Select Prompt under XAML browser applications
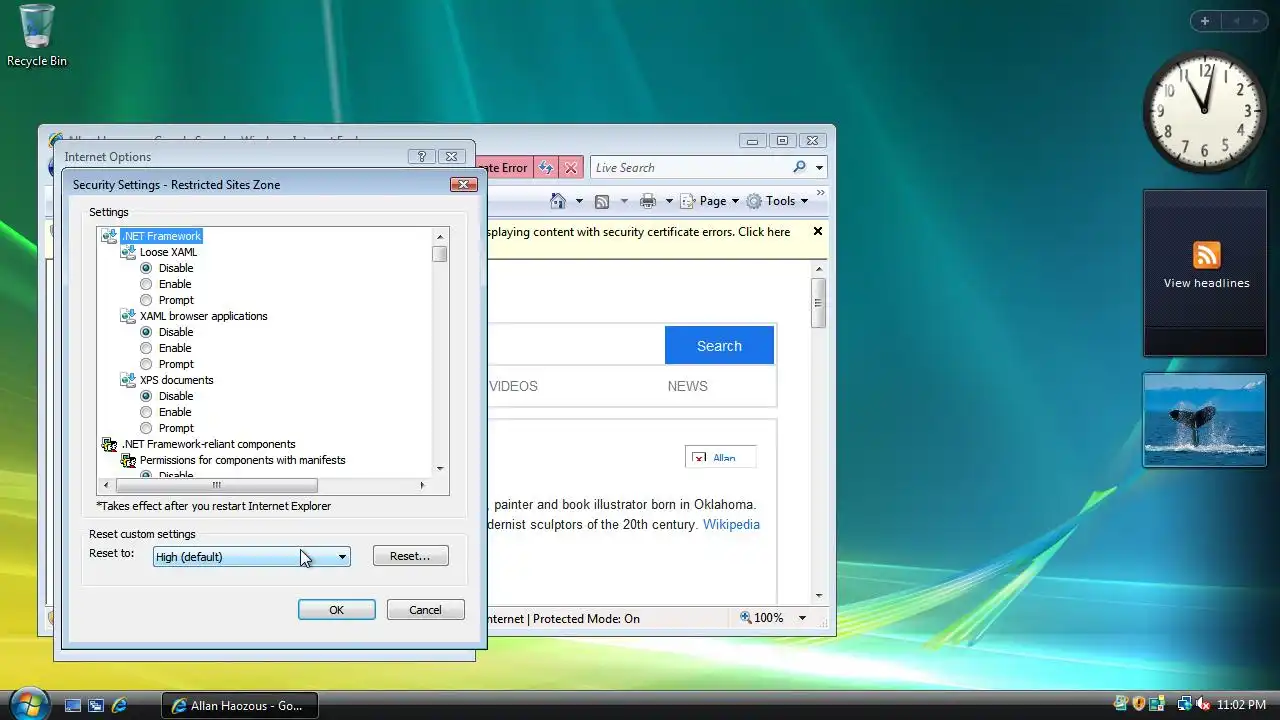 pyautogui.click(x=146, y=364)
